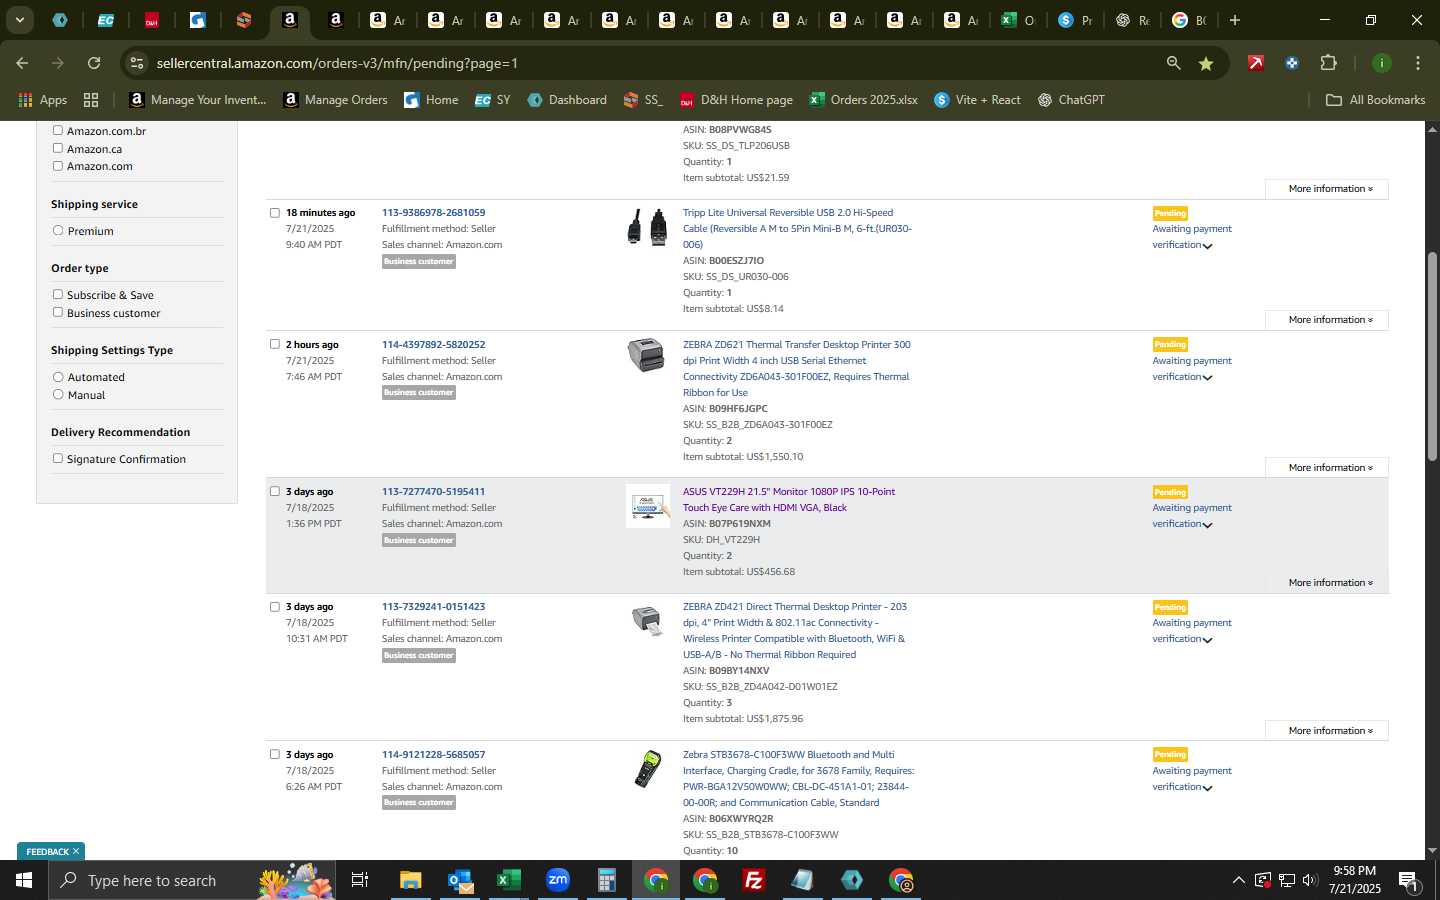Viewport: 1440px width, 900px height.
Task: Click the Windows Start button
Action: 24,880
